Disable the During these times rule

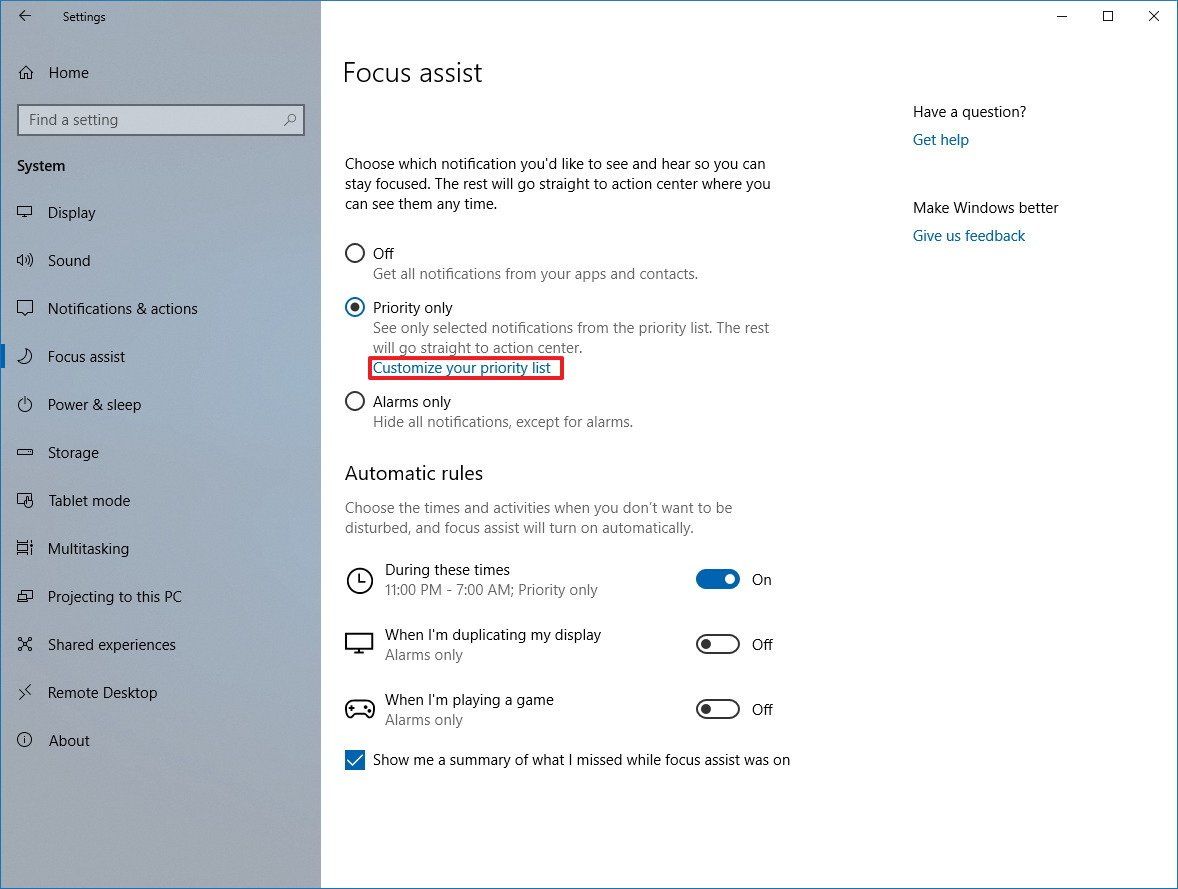pyautogui.click(x=717, y=579)
